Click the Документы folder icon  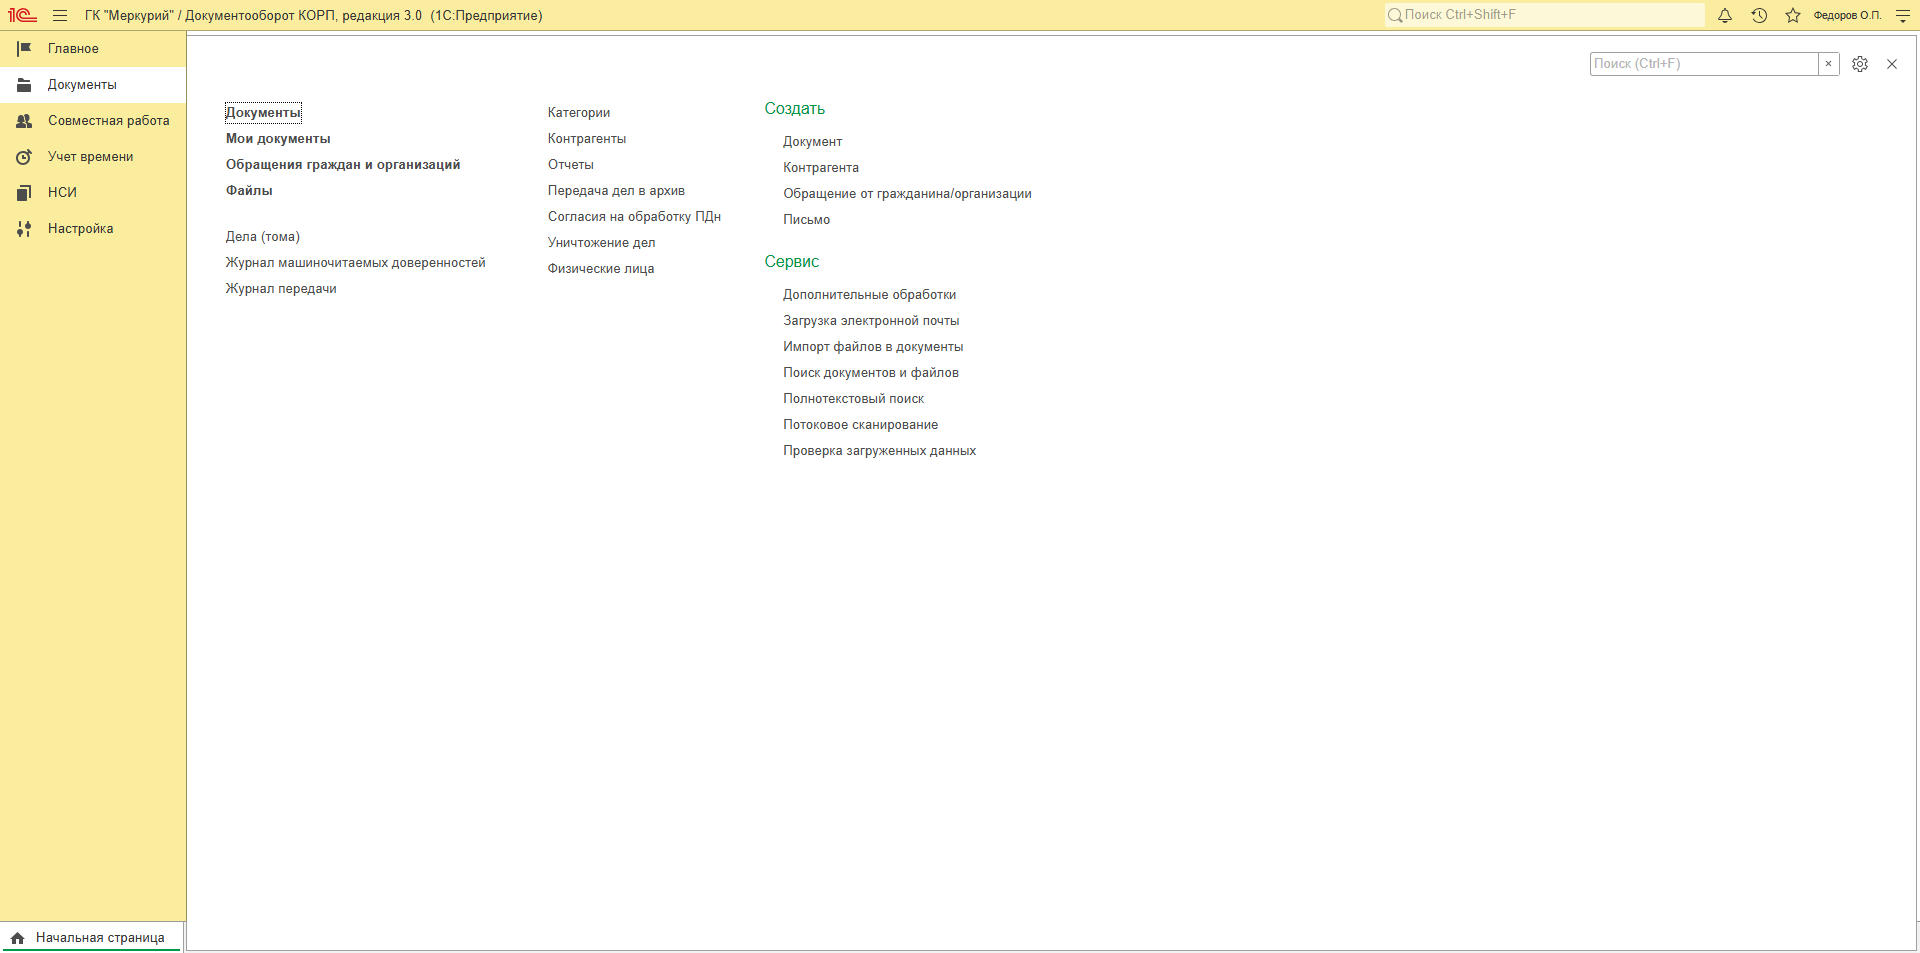[x=24, y=84]
